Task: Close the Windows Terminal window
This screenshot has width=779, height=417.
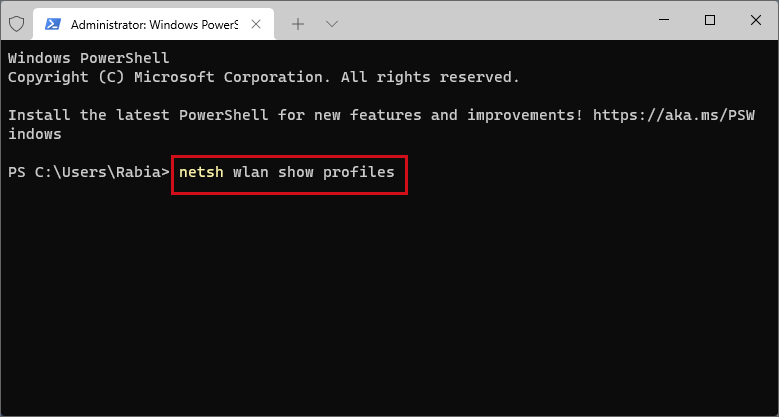Action: [x=756, y=20]
